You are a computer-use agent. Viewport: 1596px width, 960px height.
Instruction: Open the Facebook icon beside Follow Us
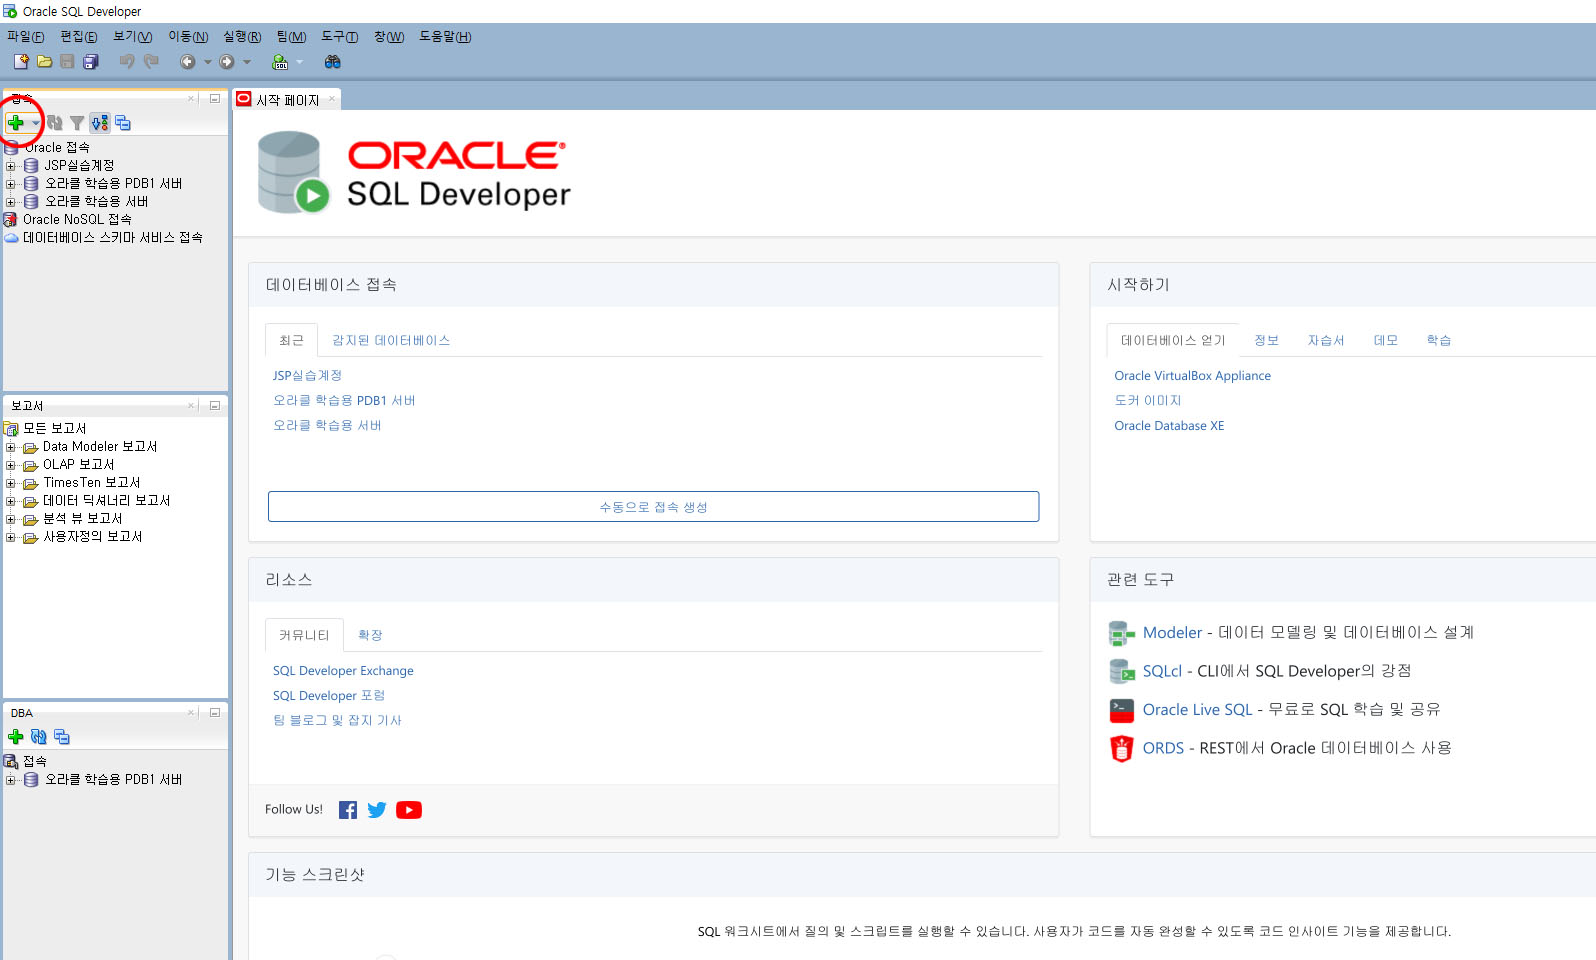coord(348,810)
